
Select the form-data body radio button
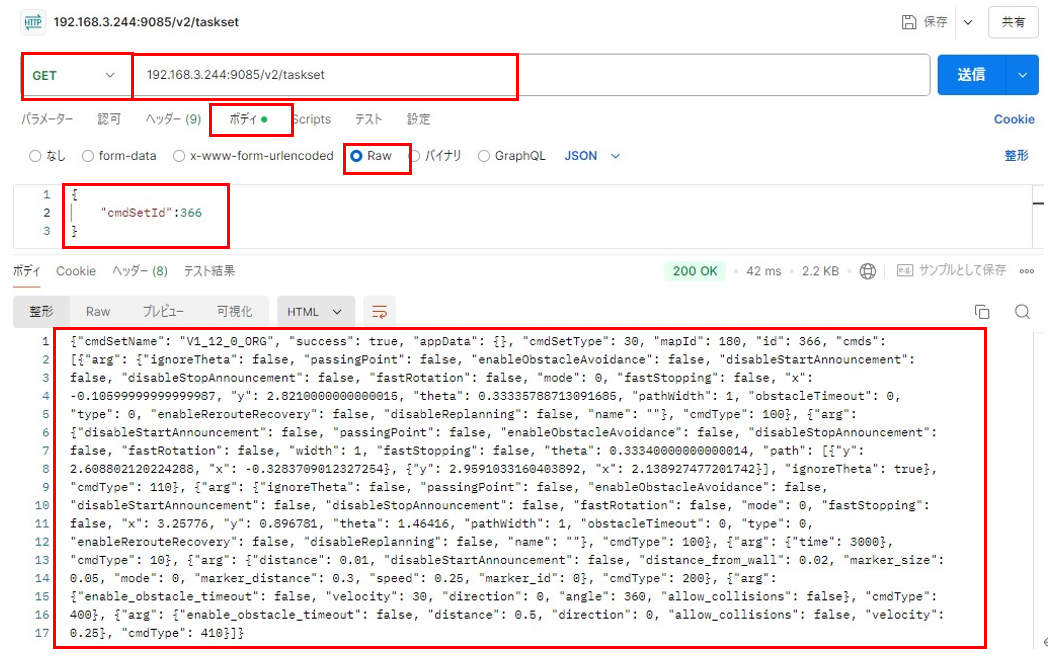[88, 156]
